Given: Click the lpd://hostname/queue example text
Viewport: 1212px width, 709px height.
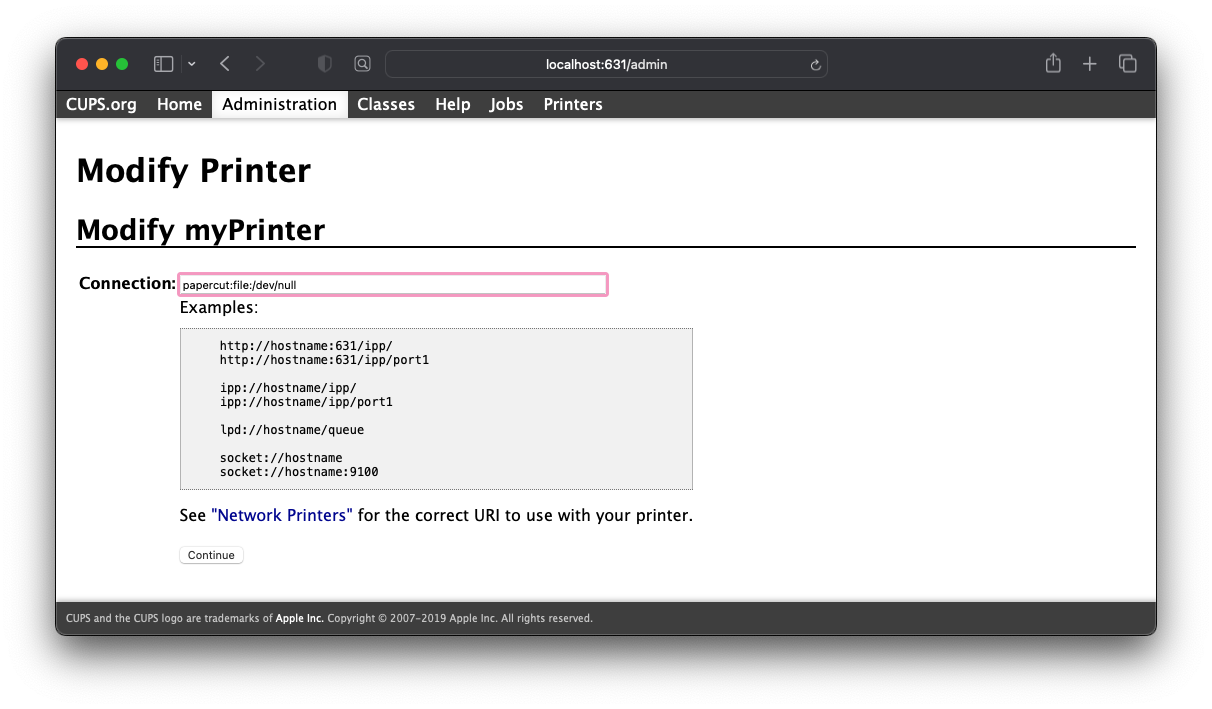Looking at the screenshot, I should click(x=292, y=430).
